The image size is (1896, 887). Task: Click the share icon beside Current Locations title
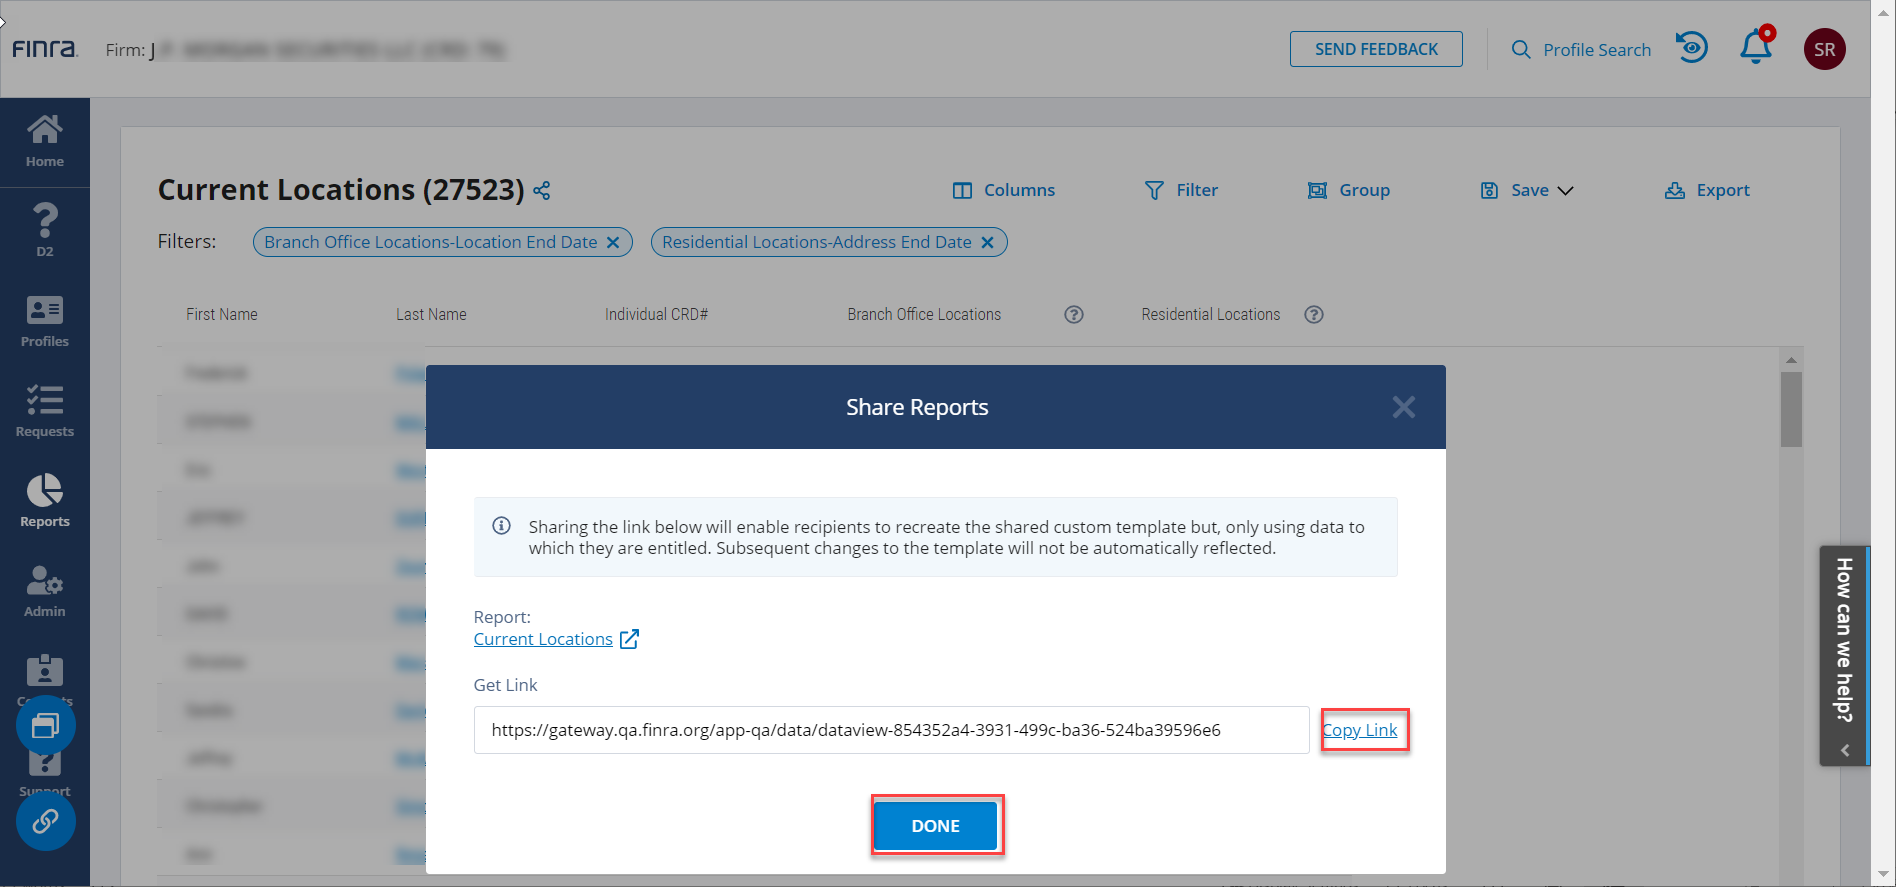[542, 190]
